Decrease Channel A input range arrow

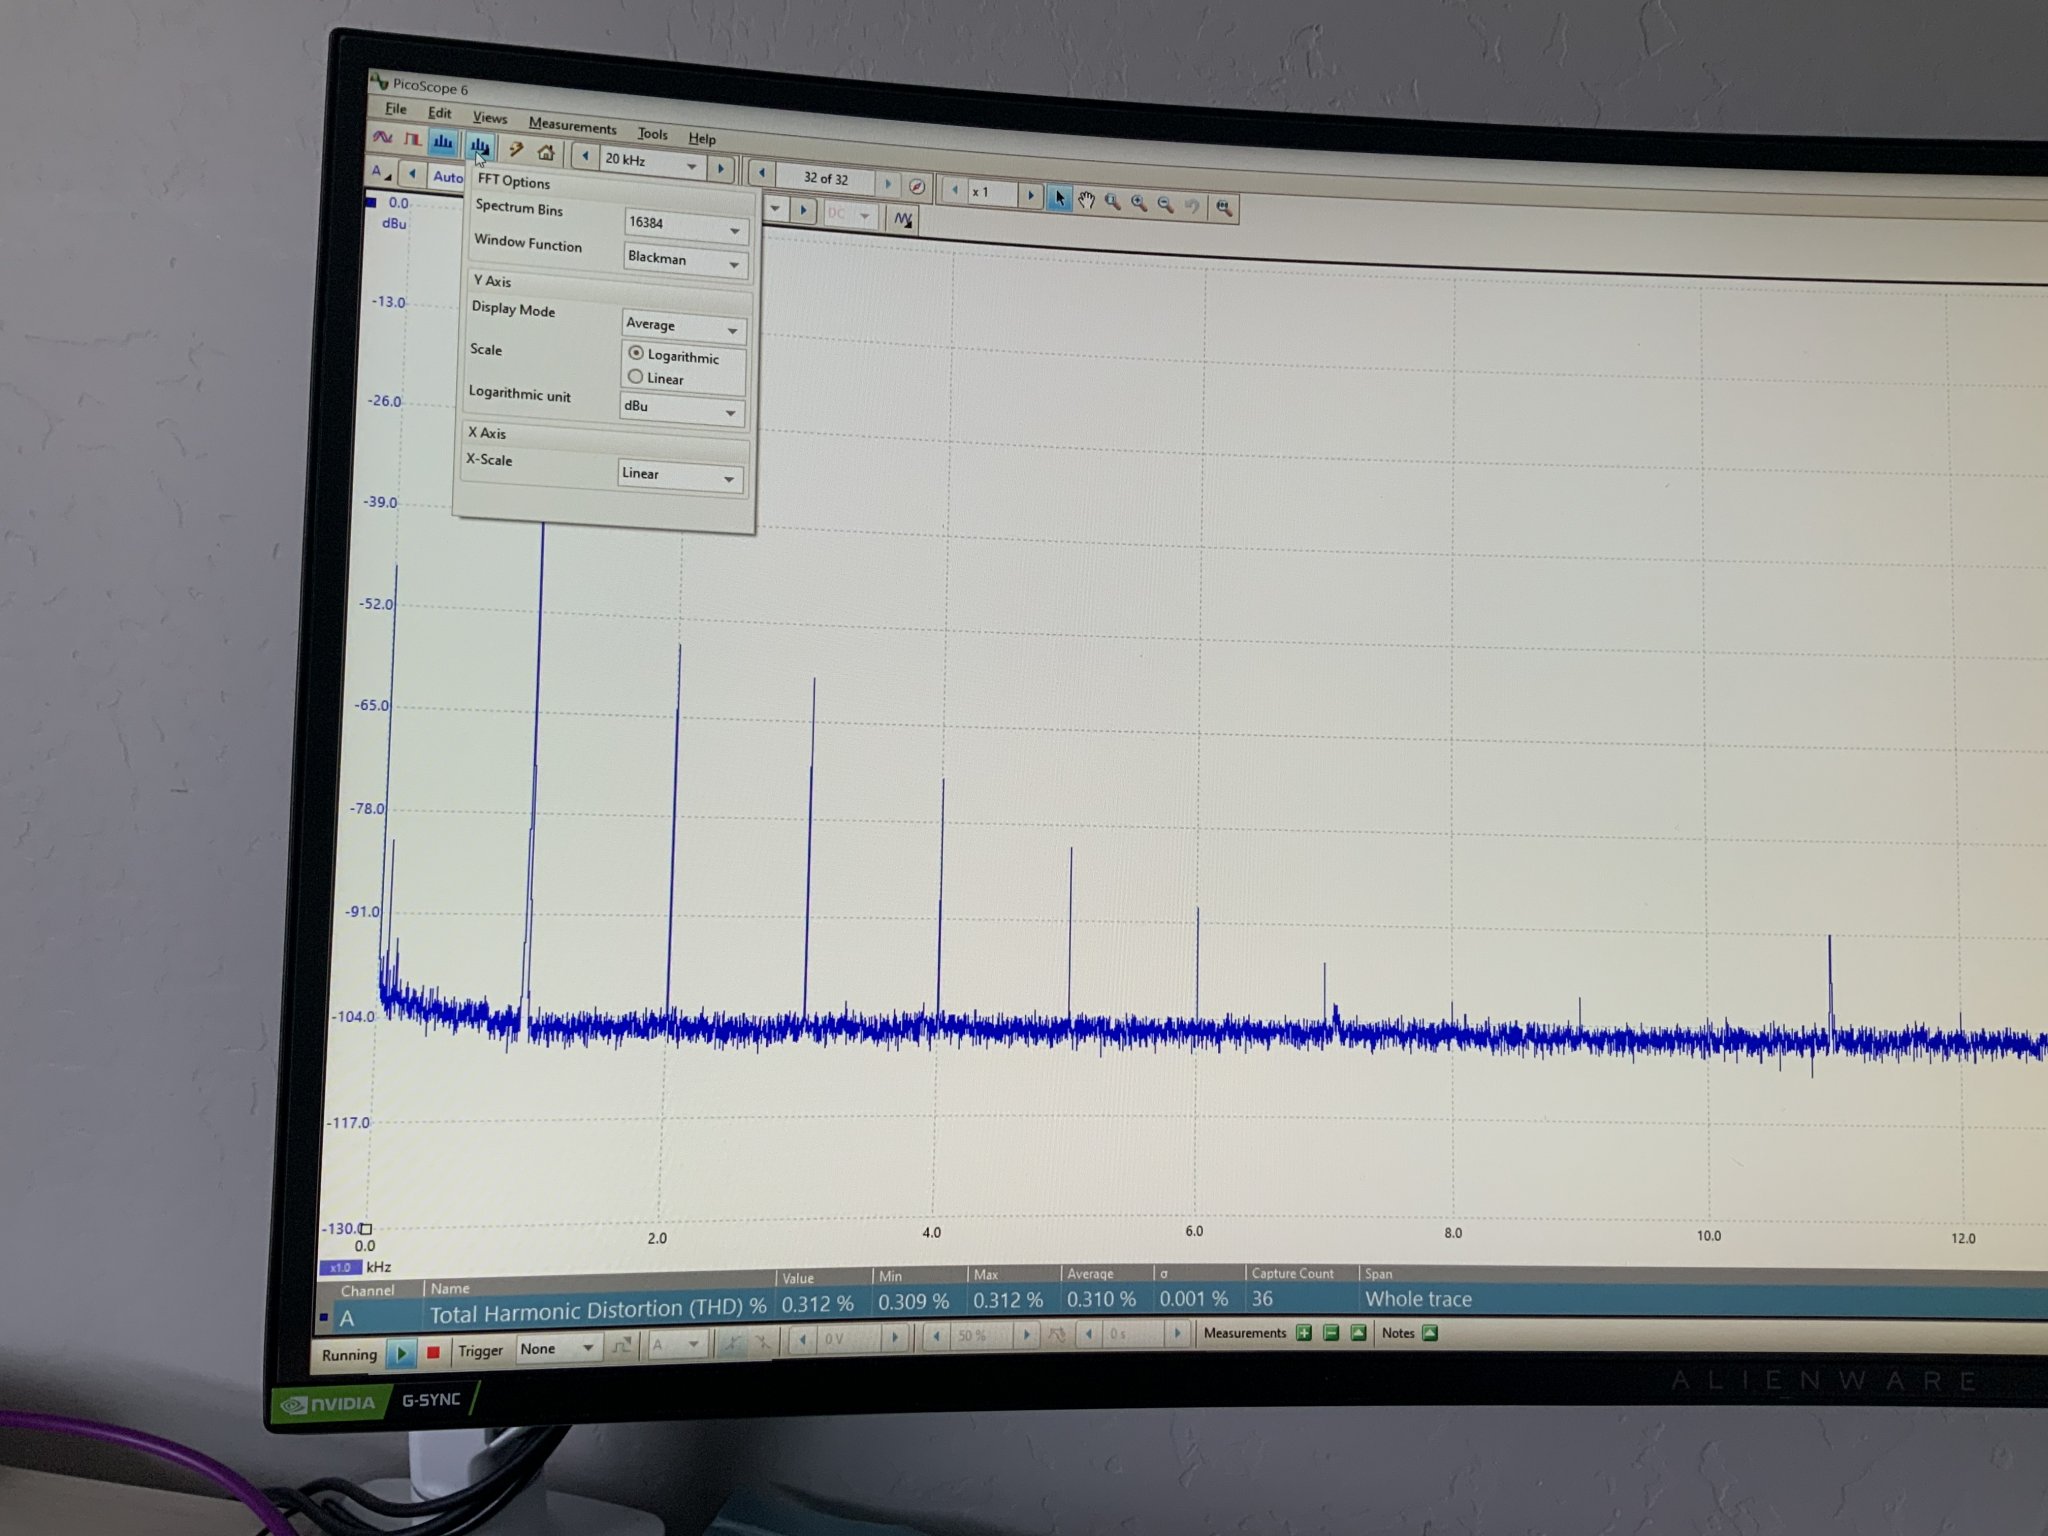[x=412, y=174]
